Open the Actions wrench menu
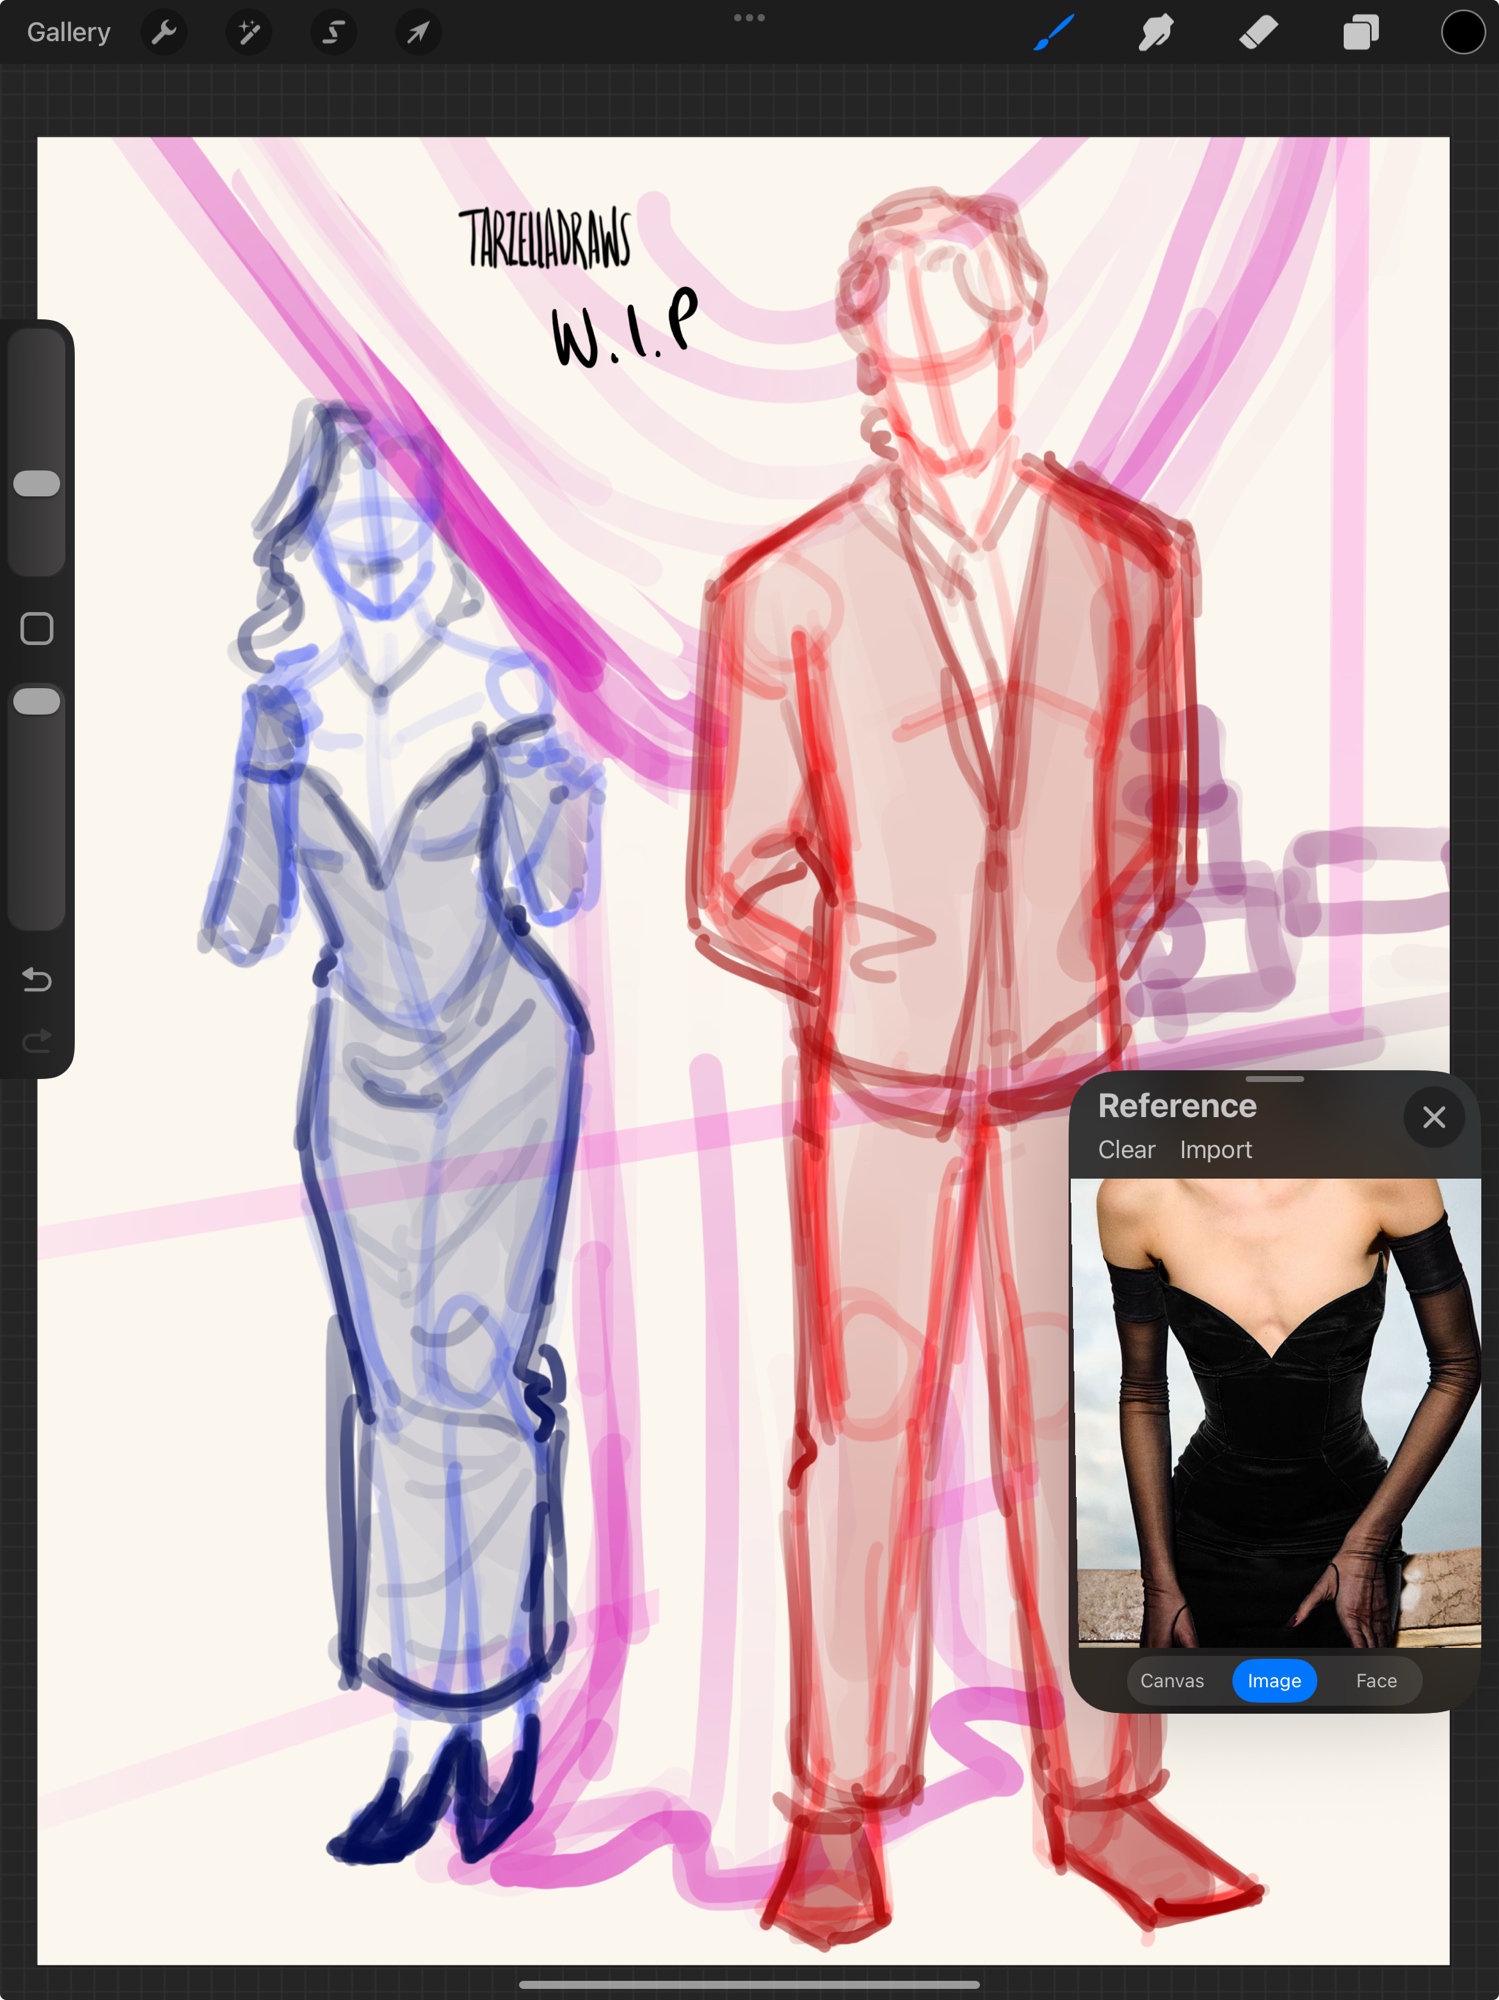Image resolution: width=1499 pixels, height=2000 pixels. [x=164, y=33]
